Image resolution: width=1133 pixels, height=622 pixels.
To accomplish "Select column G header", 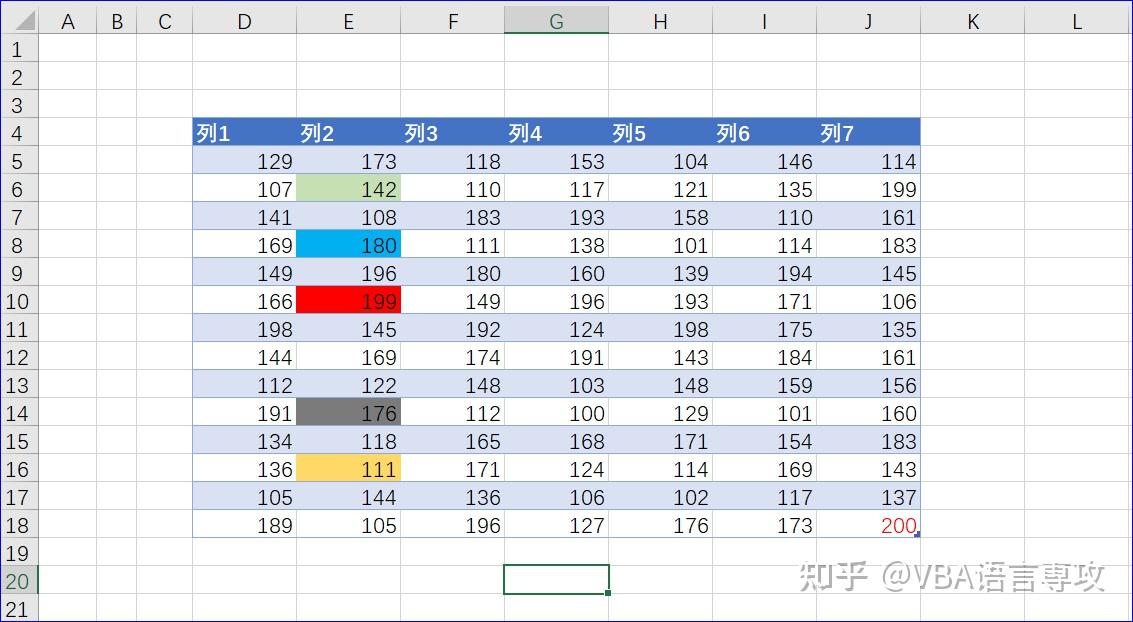I will [x=556, y=21].
